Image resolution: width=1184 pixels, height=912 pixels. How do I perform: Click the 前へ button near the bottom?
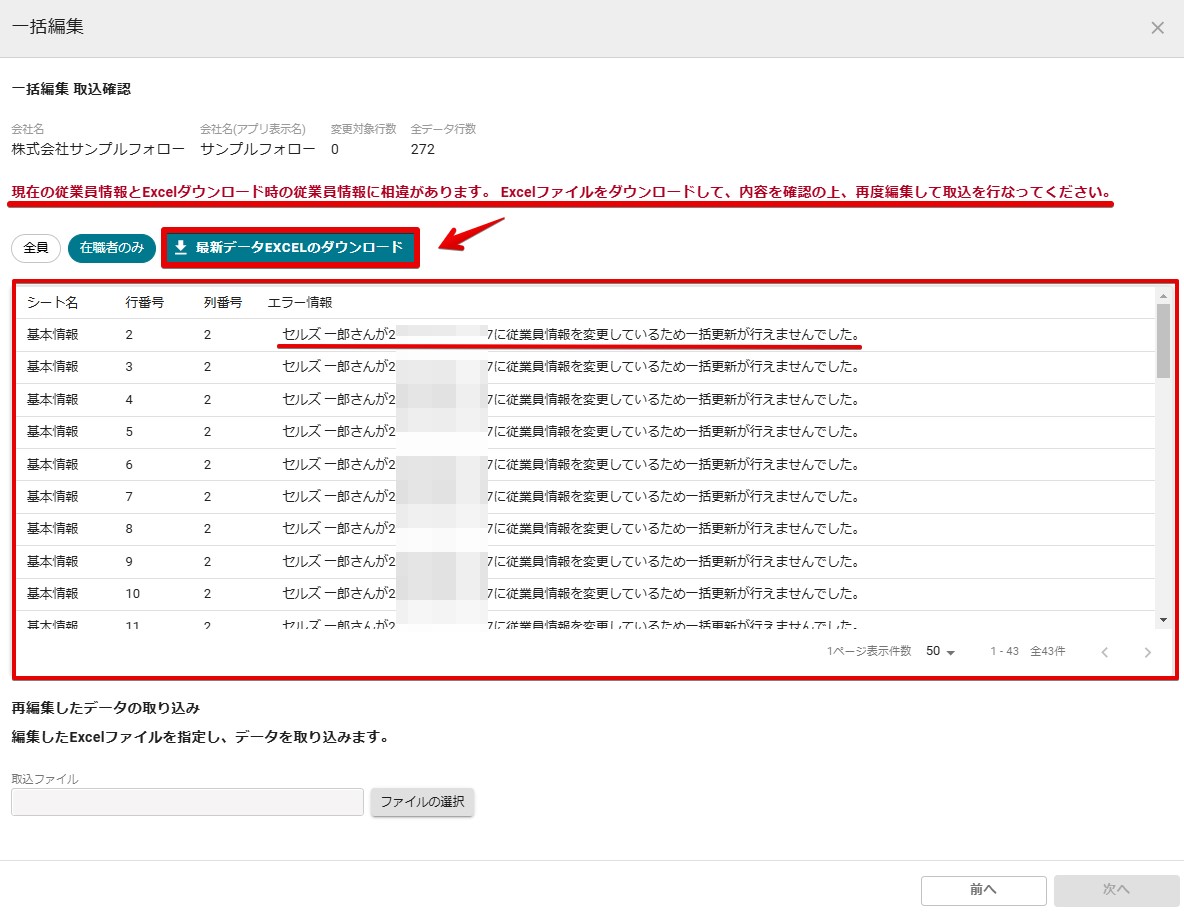(983, 890)
